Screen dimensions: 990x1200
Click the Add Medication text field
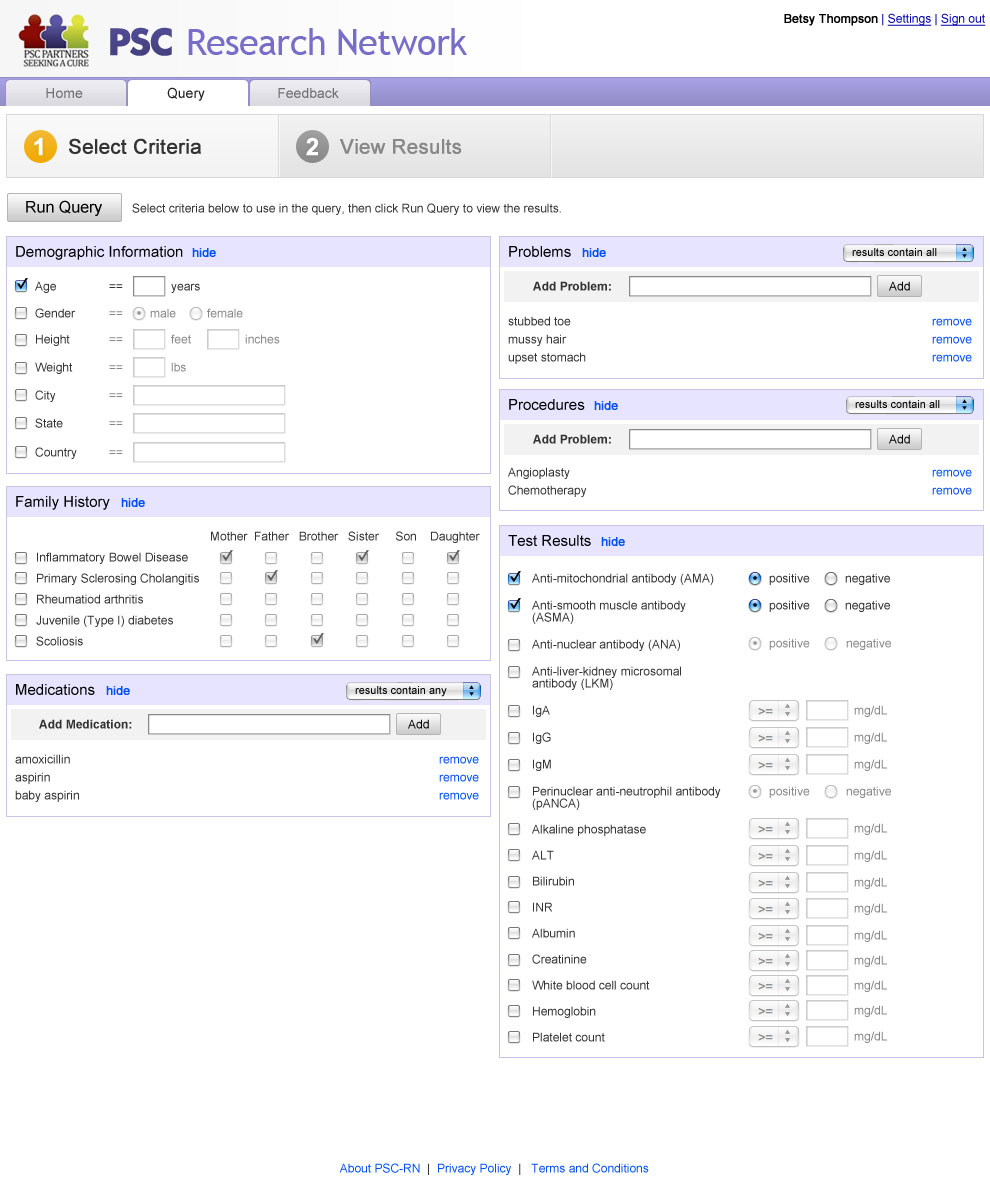269,724
